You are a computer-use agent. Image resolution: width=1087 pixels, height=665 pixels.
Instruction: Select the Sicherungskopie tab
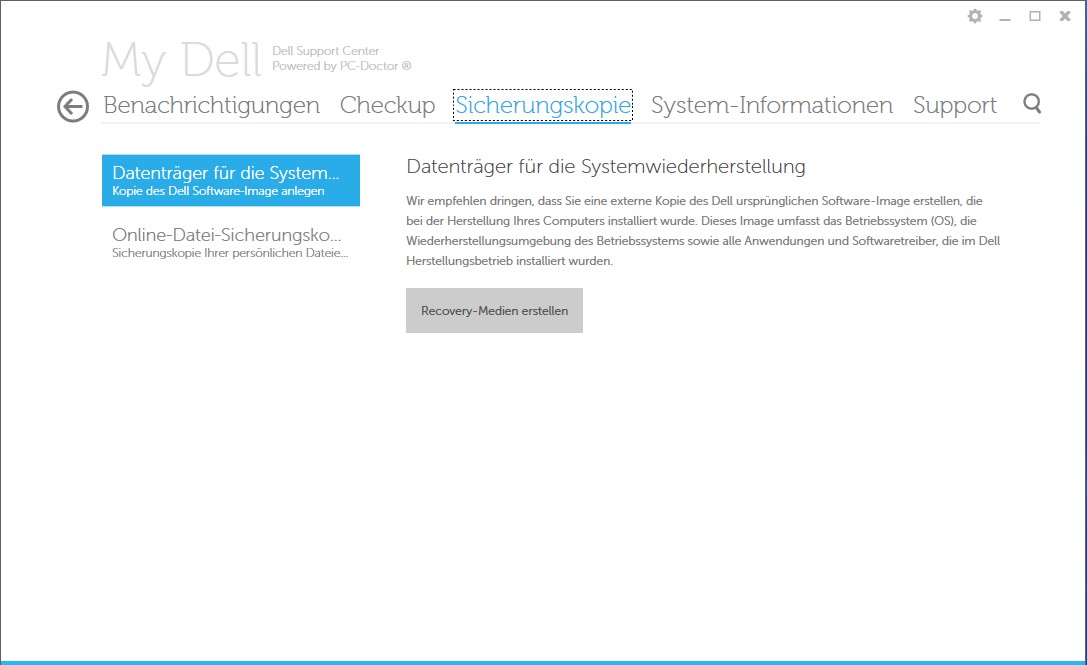coord(543,105)
